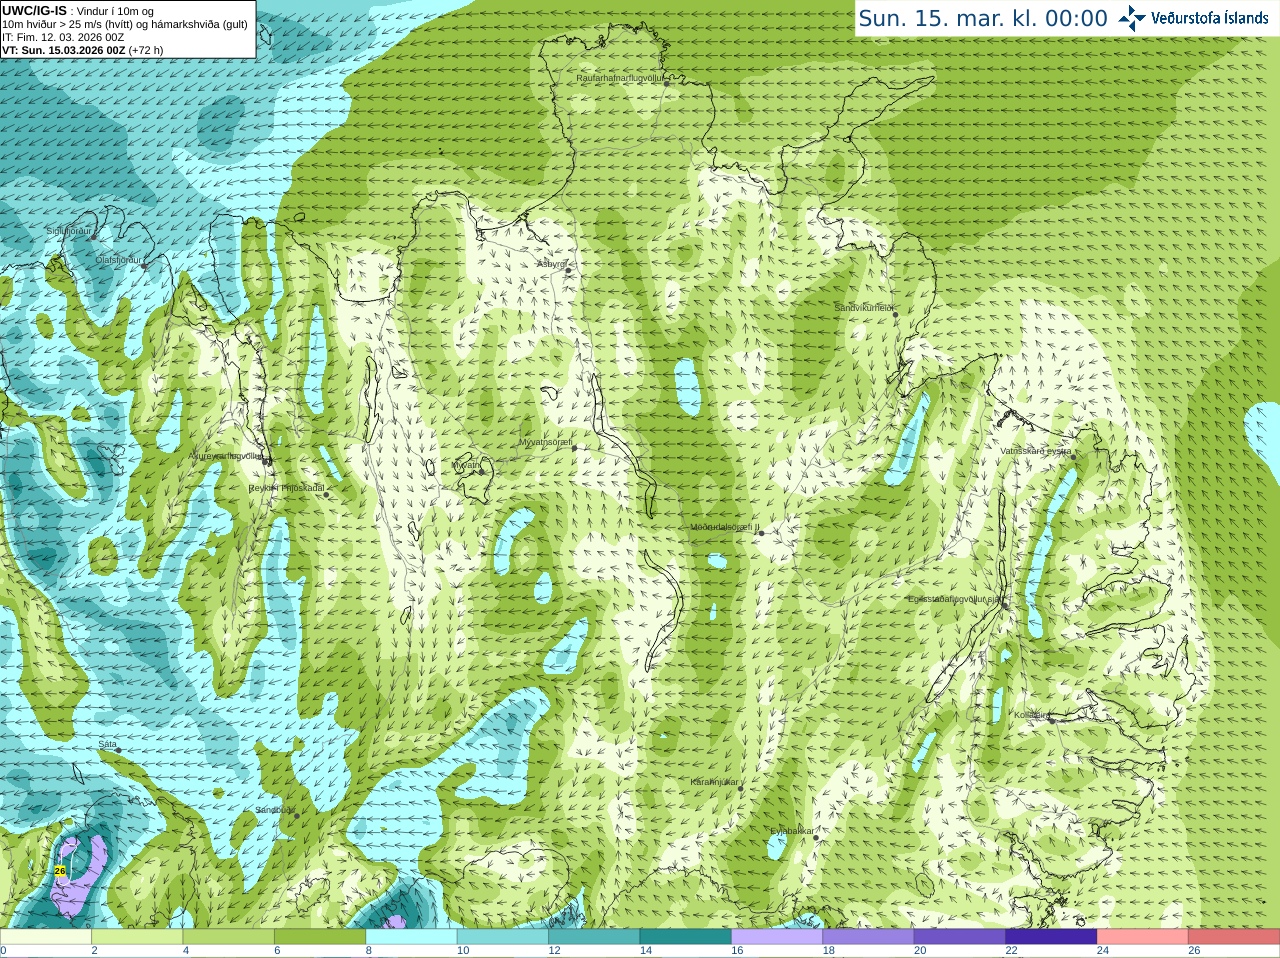Click the UWC/IG-IS model title
This screenshot has height=958, width=1280.
click(34, 10)
